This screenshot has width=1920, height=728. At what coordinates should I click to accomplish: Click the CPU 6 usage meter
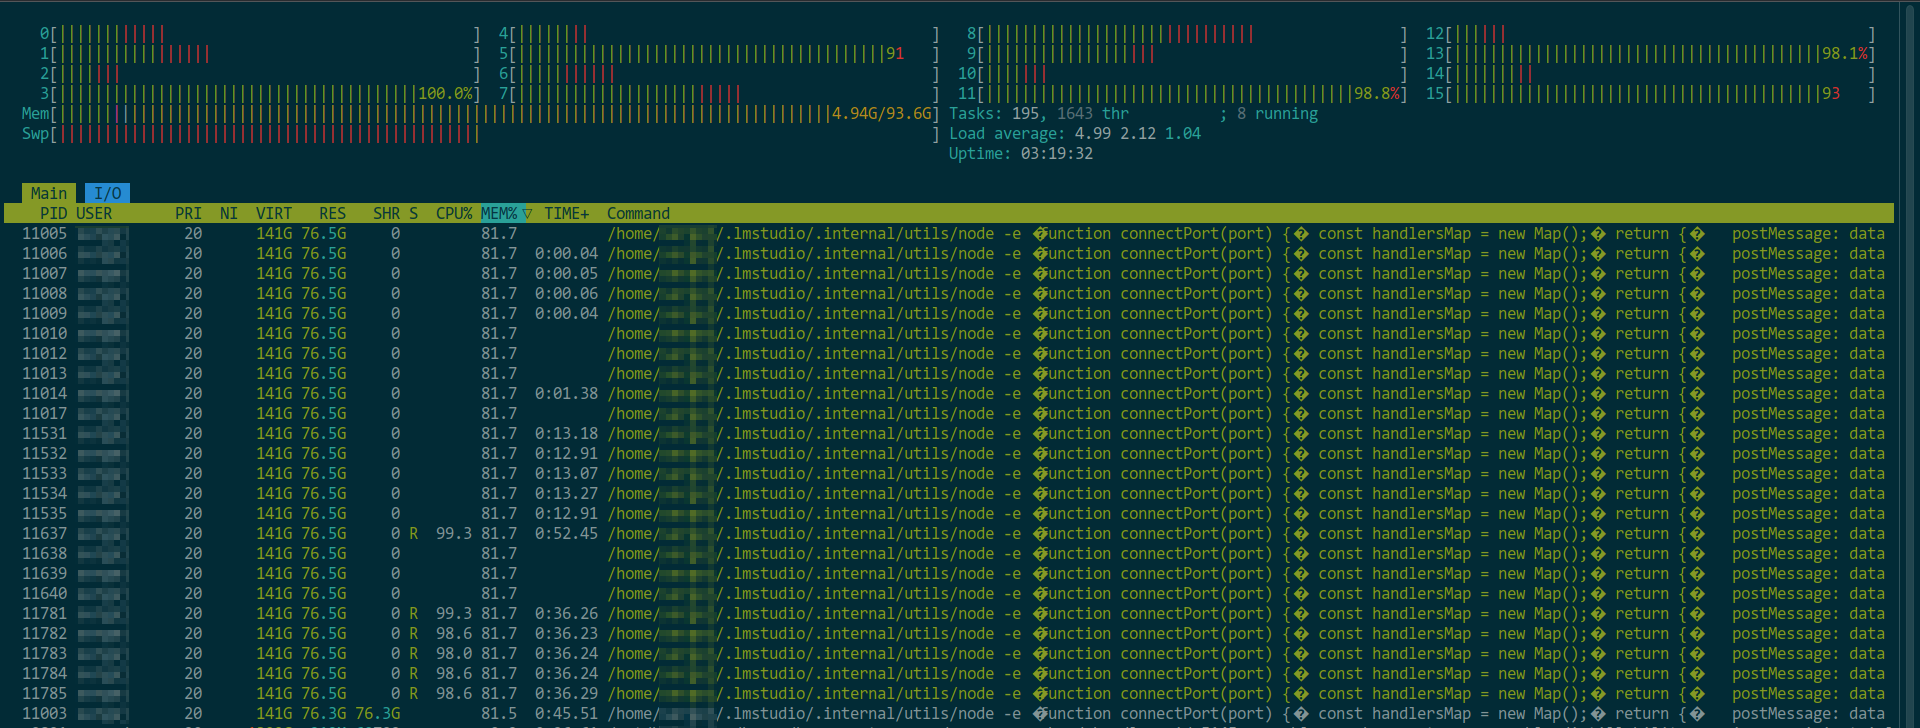[719, 74]
